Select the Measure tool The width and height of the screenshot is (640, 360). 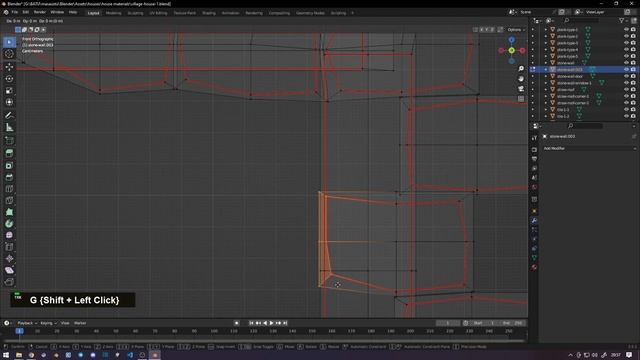coord(9,127)
